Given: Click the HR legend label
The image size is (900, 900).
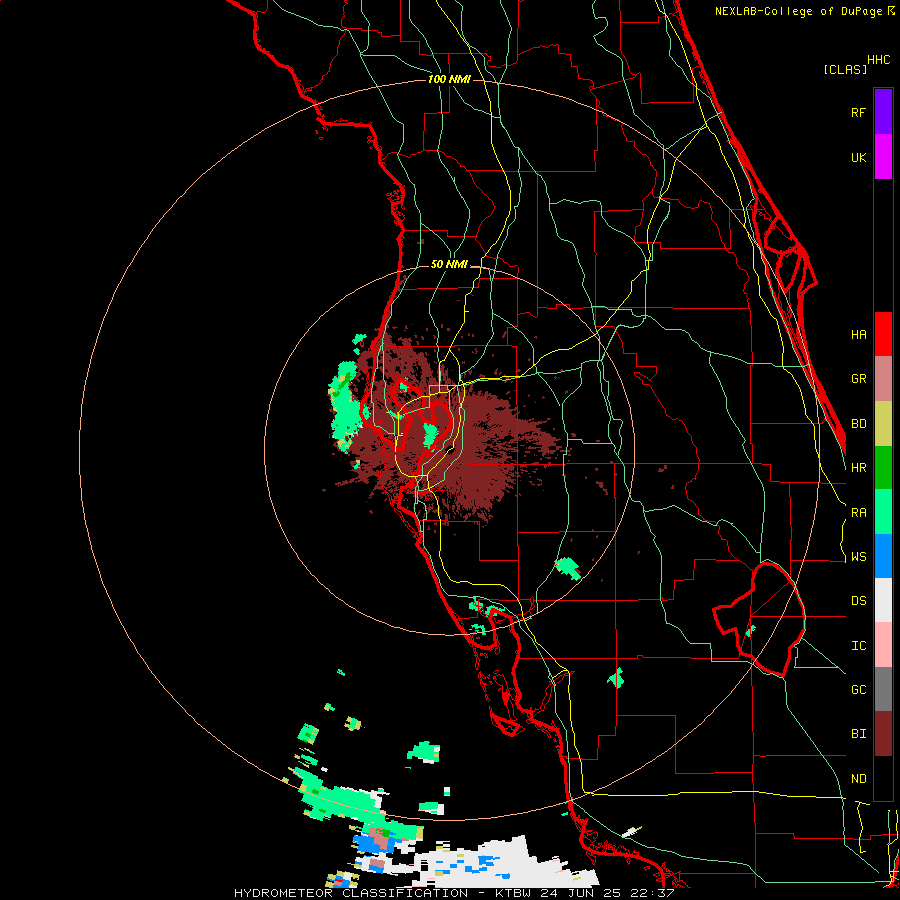Looking at the screenshot, I should pyautogui.click(x=858, y=468).
